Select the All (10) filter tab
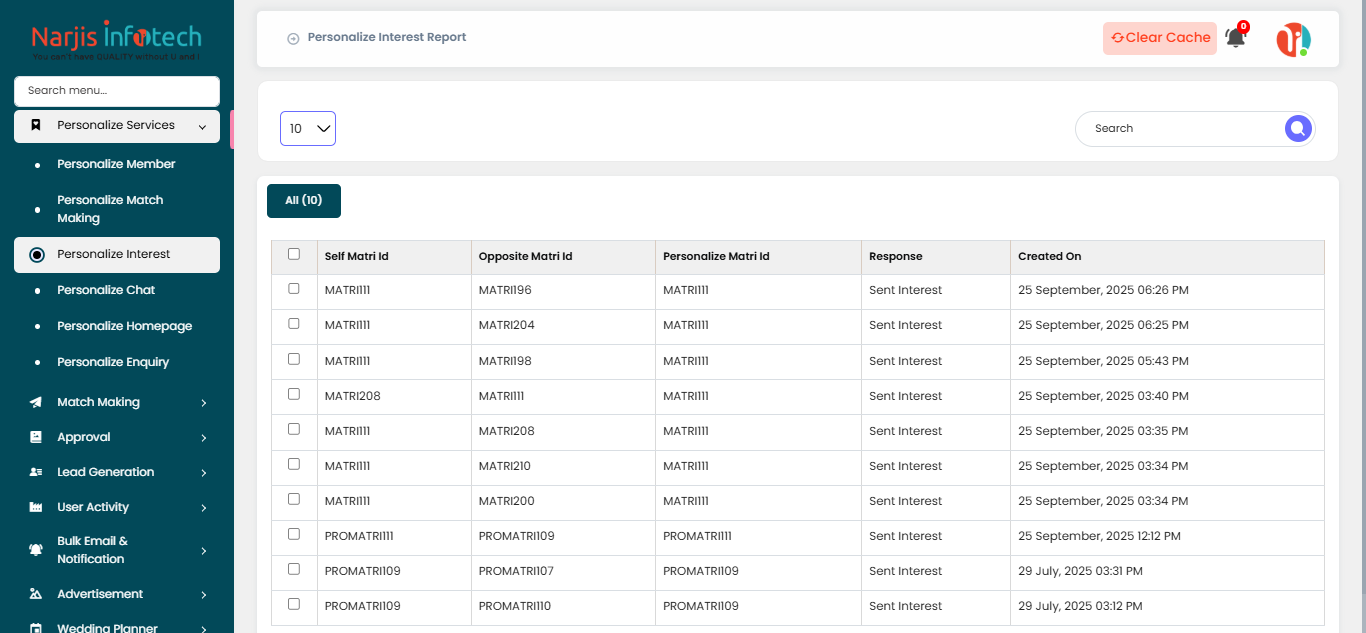 [x=304, y=200]
